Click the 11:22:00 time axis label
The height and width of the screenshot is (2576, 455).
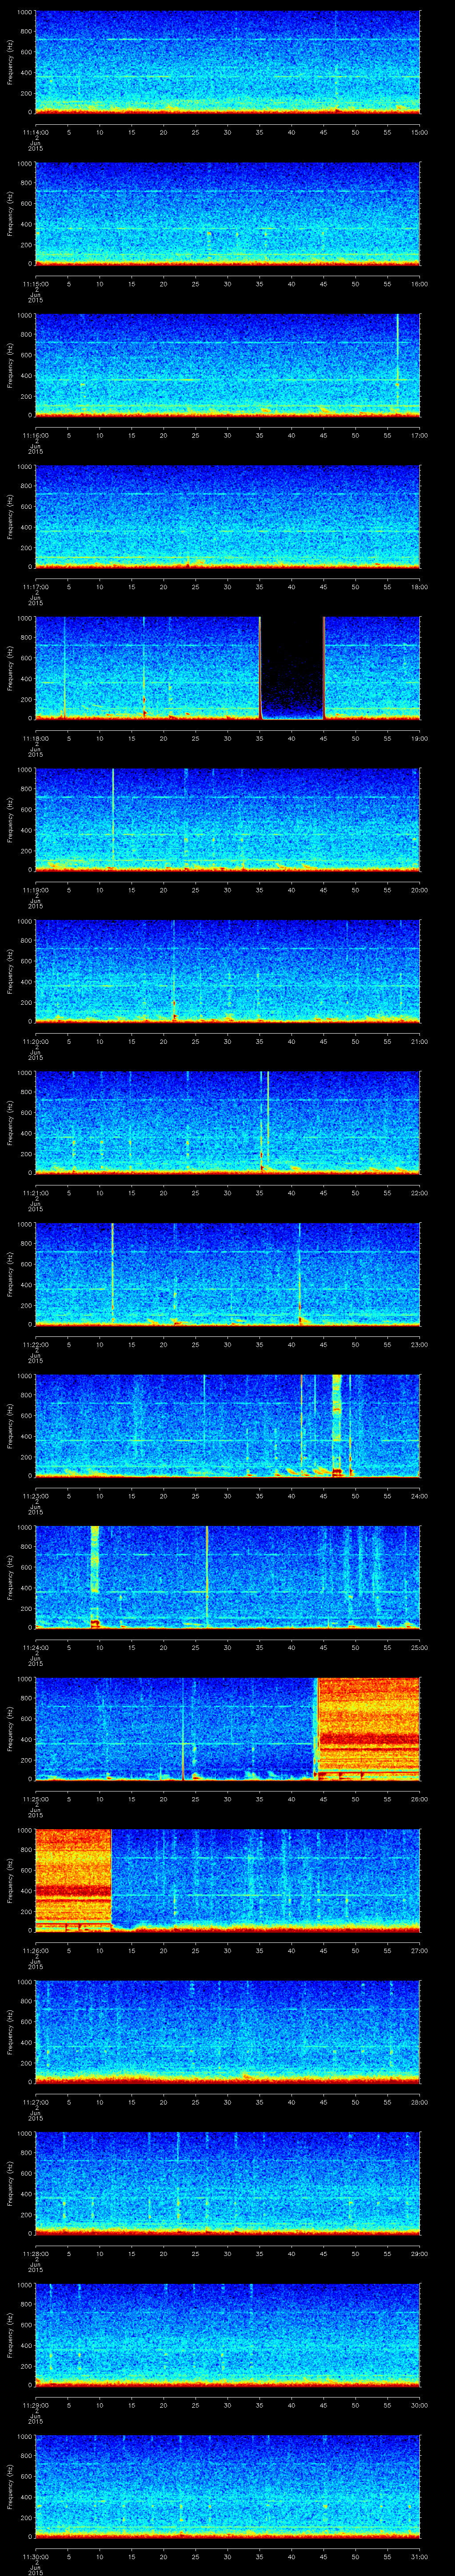point(35,1344)
